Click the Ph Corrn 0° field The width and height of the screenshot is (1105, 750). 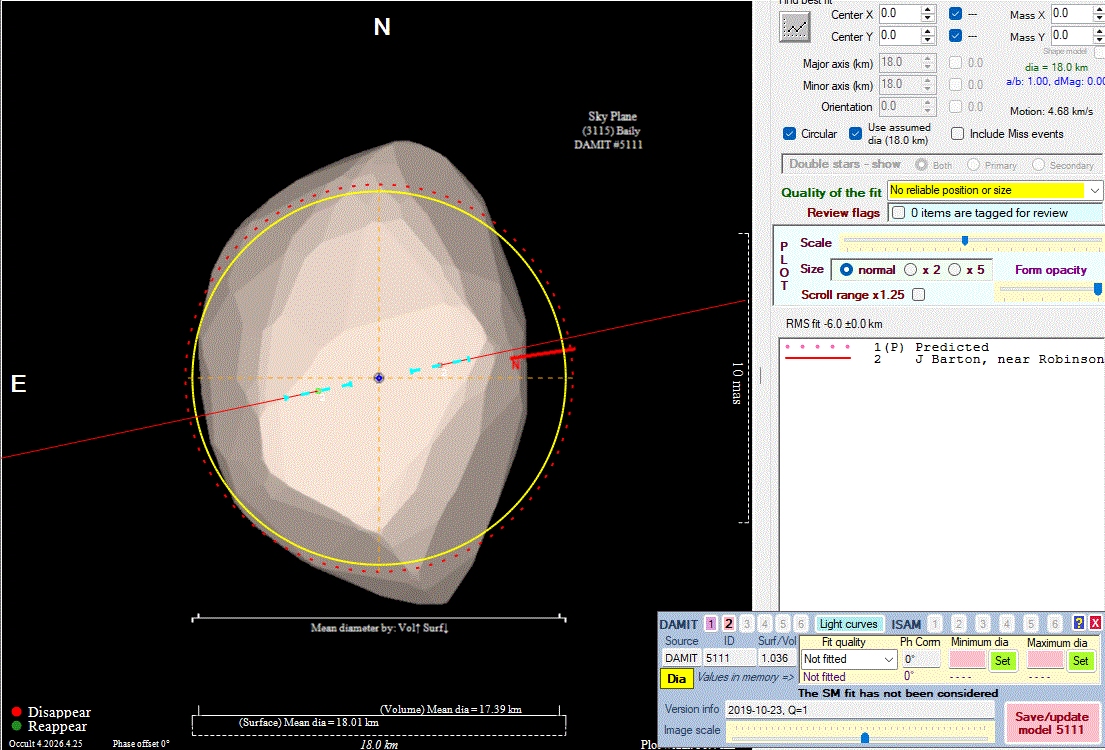pyautogui.click(x=921, y=659)
